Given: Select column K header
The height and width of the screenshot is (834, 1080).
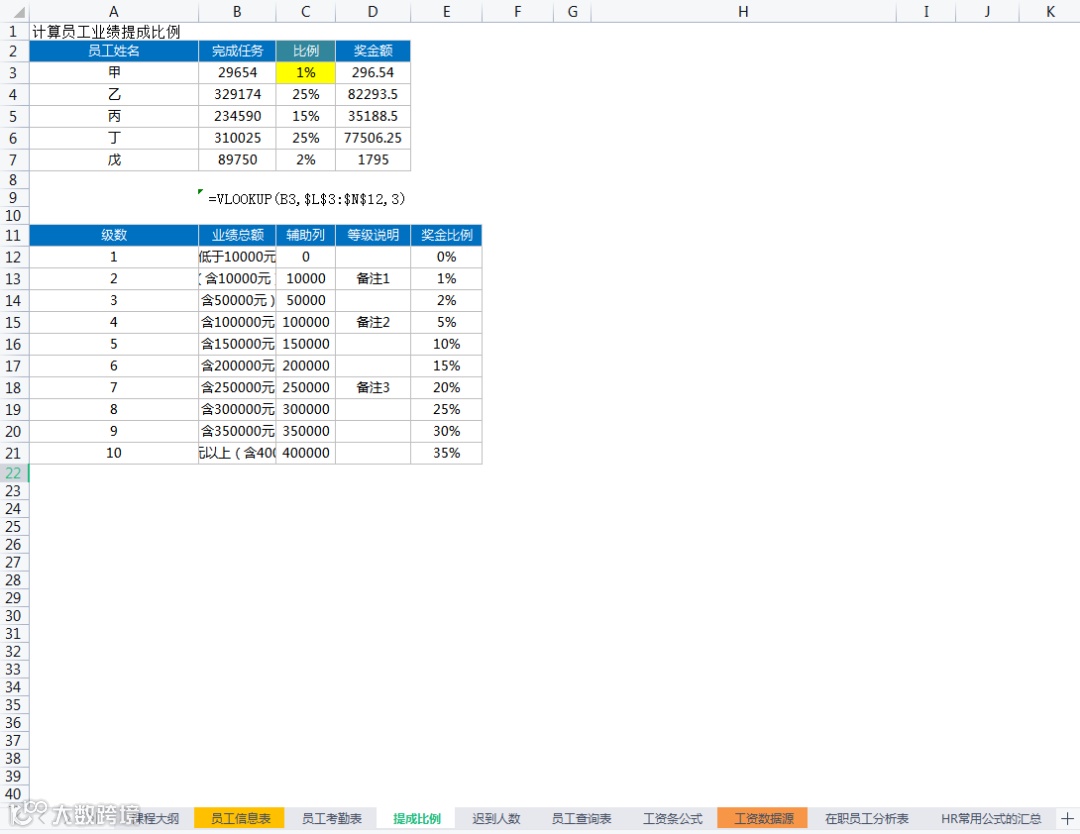Looking at the screenshot, I should [x=1050, y=12].
